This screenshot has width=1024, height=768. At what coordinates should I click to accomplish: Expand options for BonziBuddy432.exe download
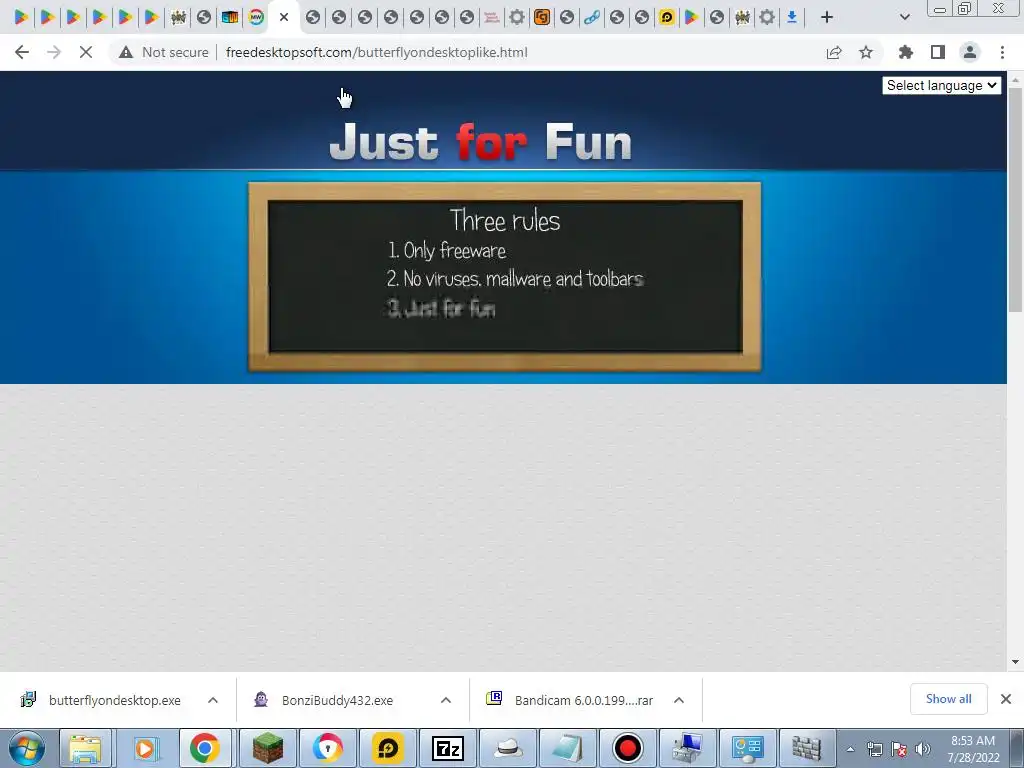pyautogui.click(x=446, y=700)
